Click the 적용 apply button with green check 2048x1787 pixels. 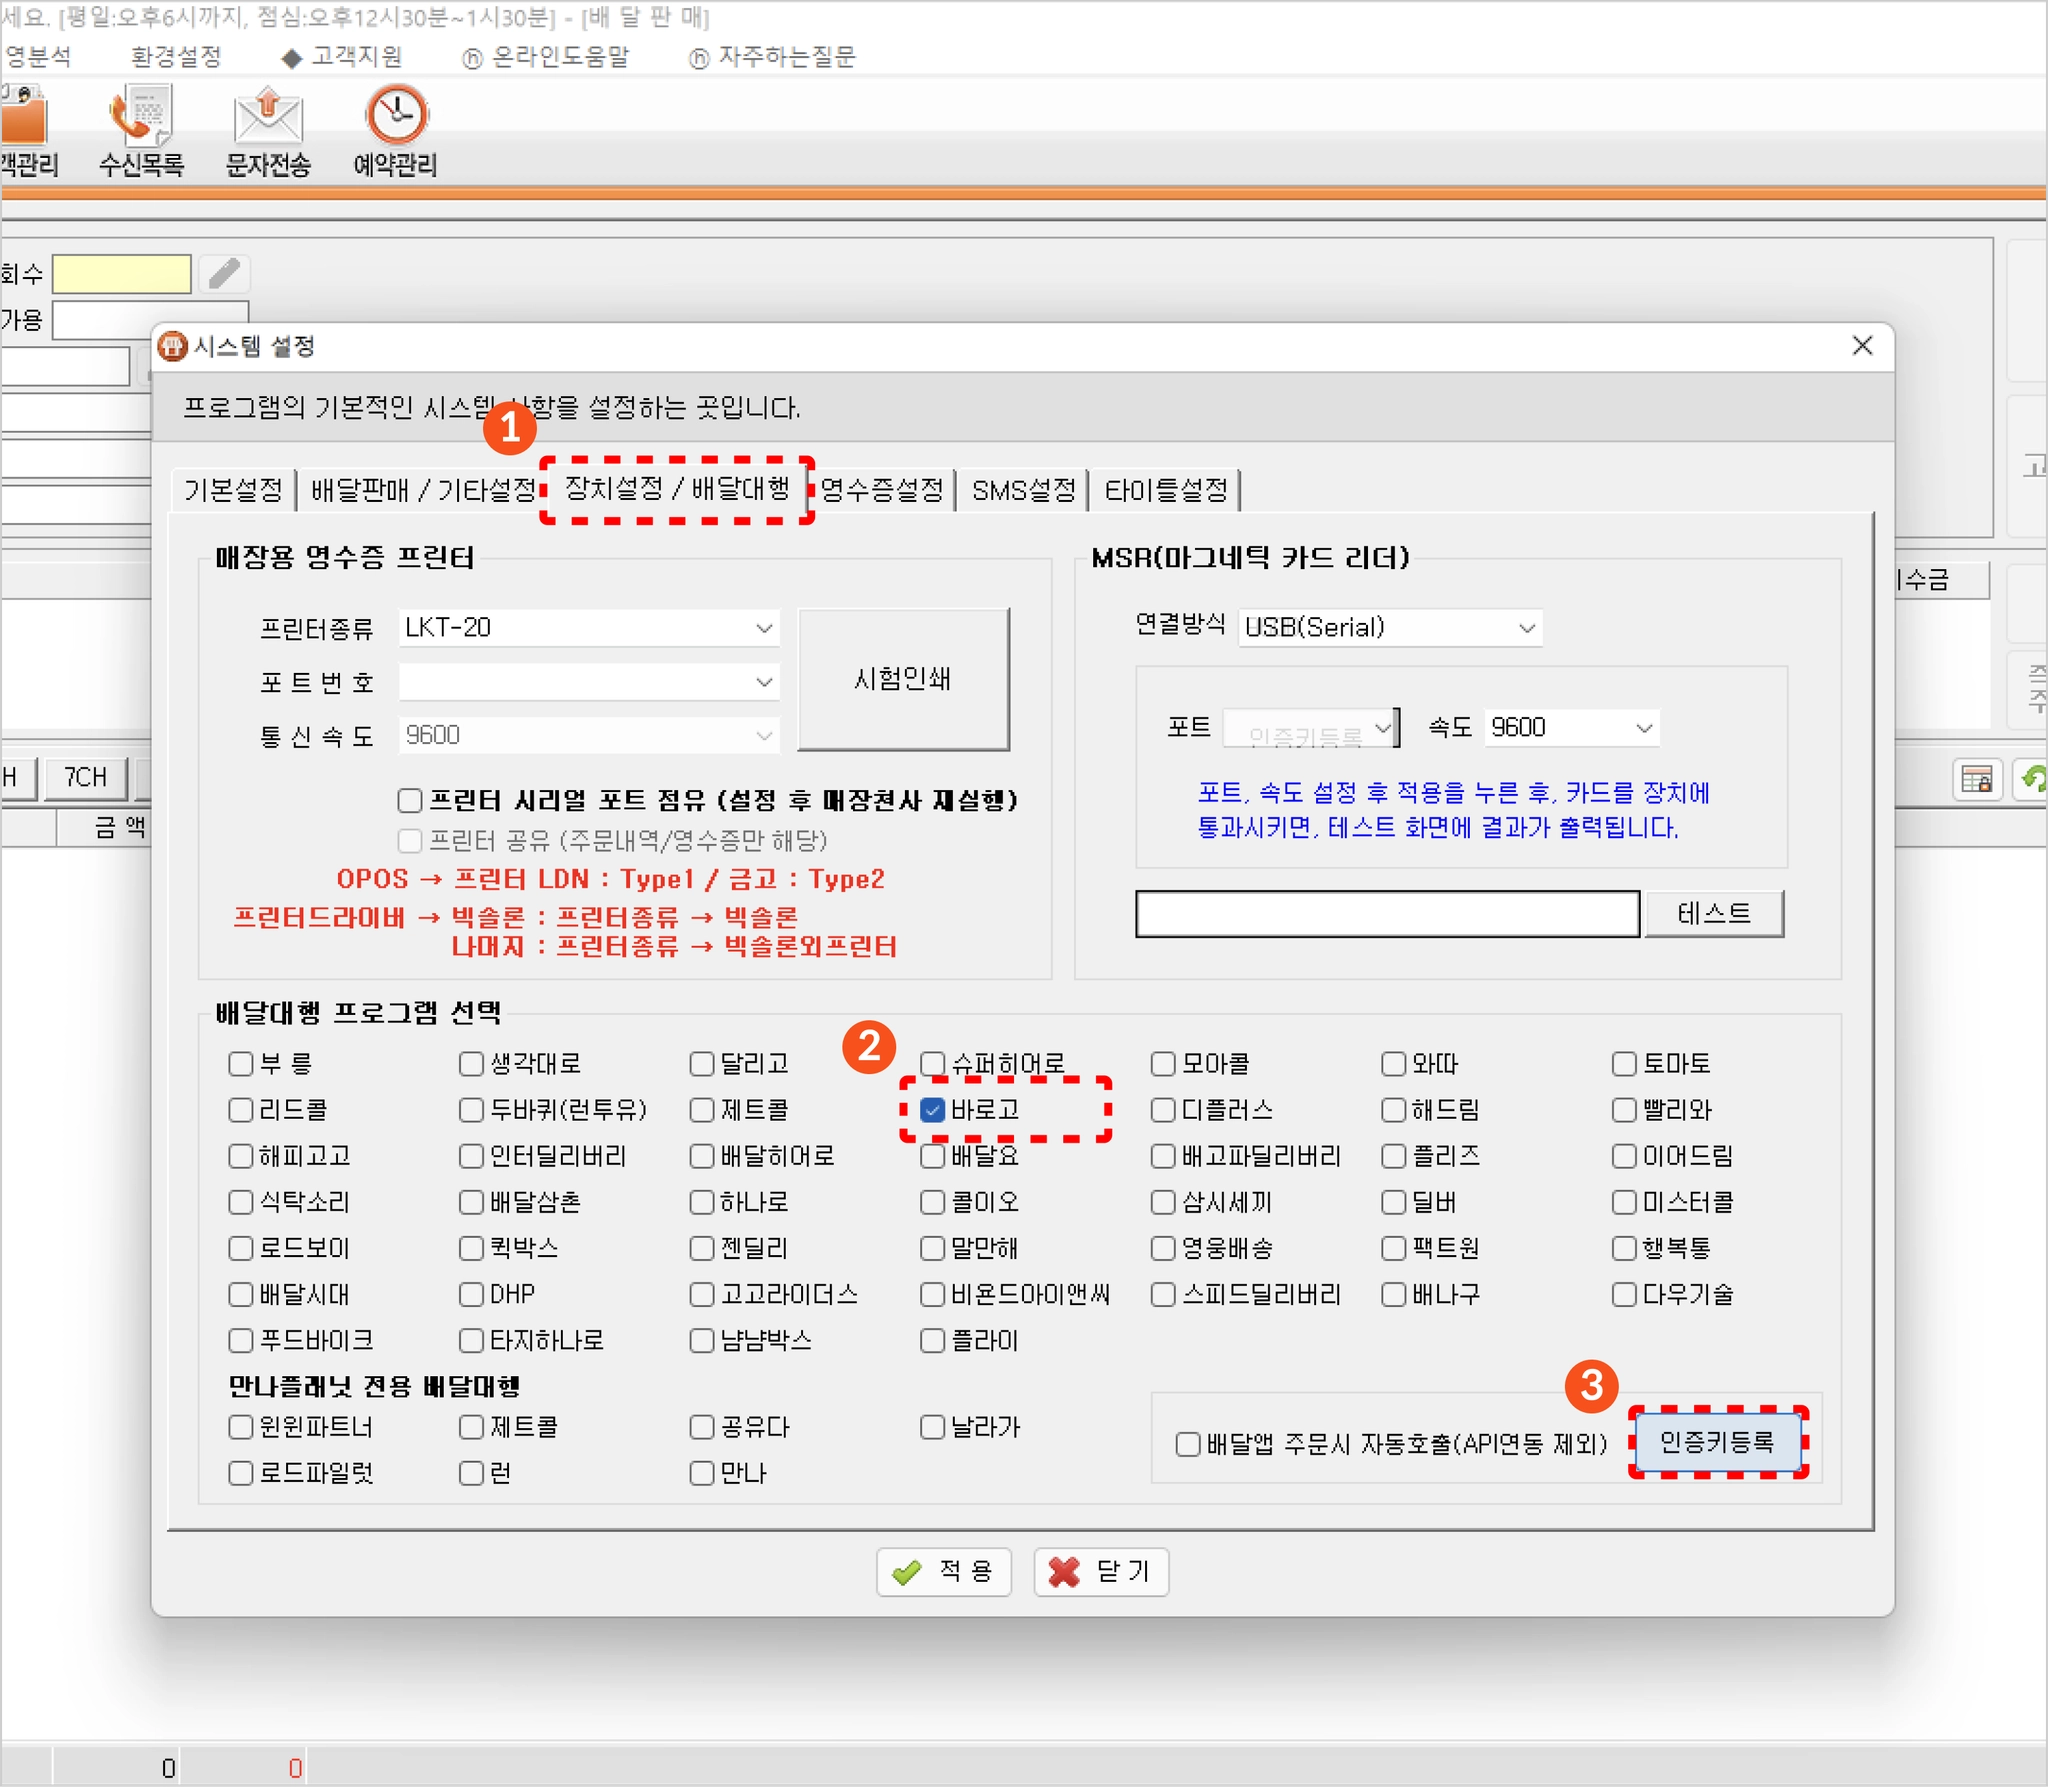943,1571
